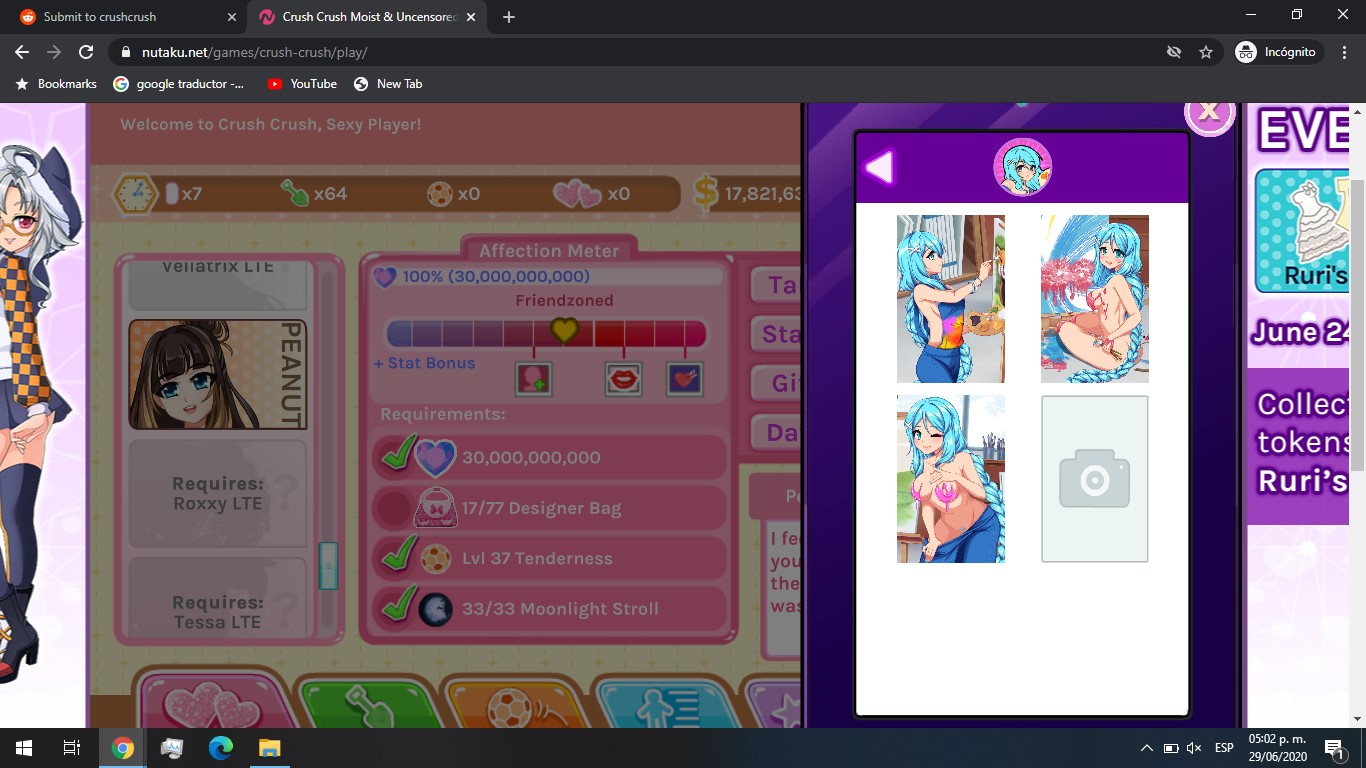Screen dimensions: 1366x768
Task: Click the Designer Bag gift icon
Action: tap(435, 508)
